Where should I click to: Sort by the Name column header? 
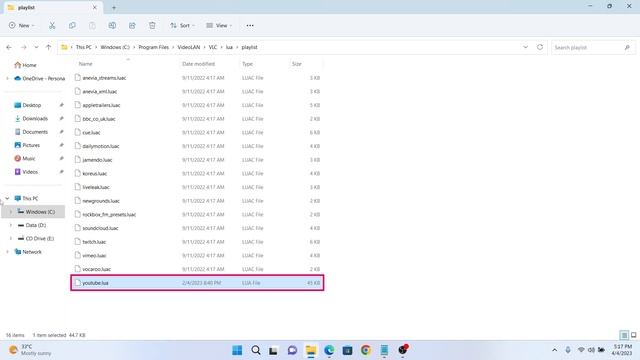(x=85, y=64)
